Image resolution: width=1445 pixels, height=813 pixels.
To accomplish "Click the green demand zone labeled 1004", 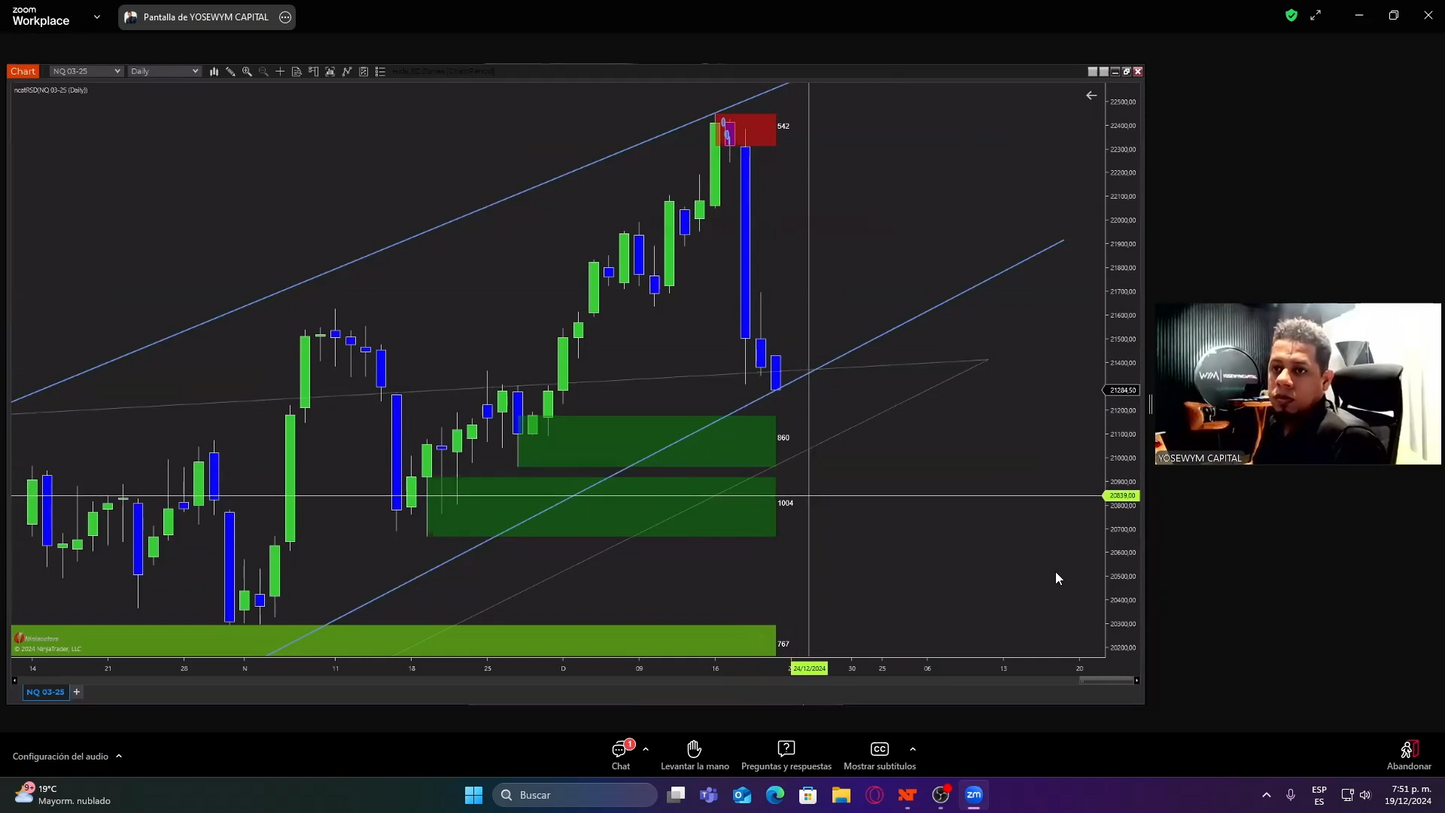I will pyautogui.click(x=601, y=506).
